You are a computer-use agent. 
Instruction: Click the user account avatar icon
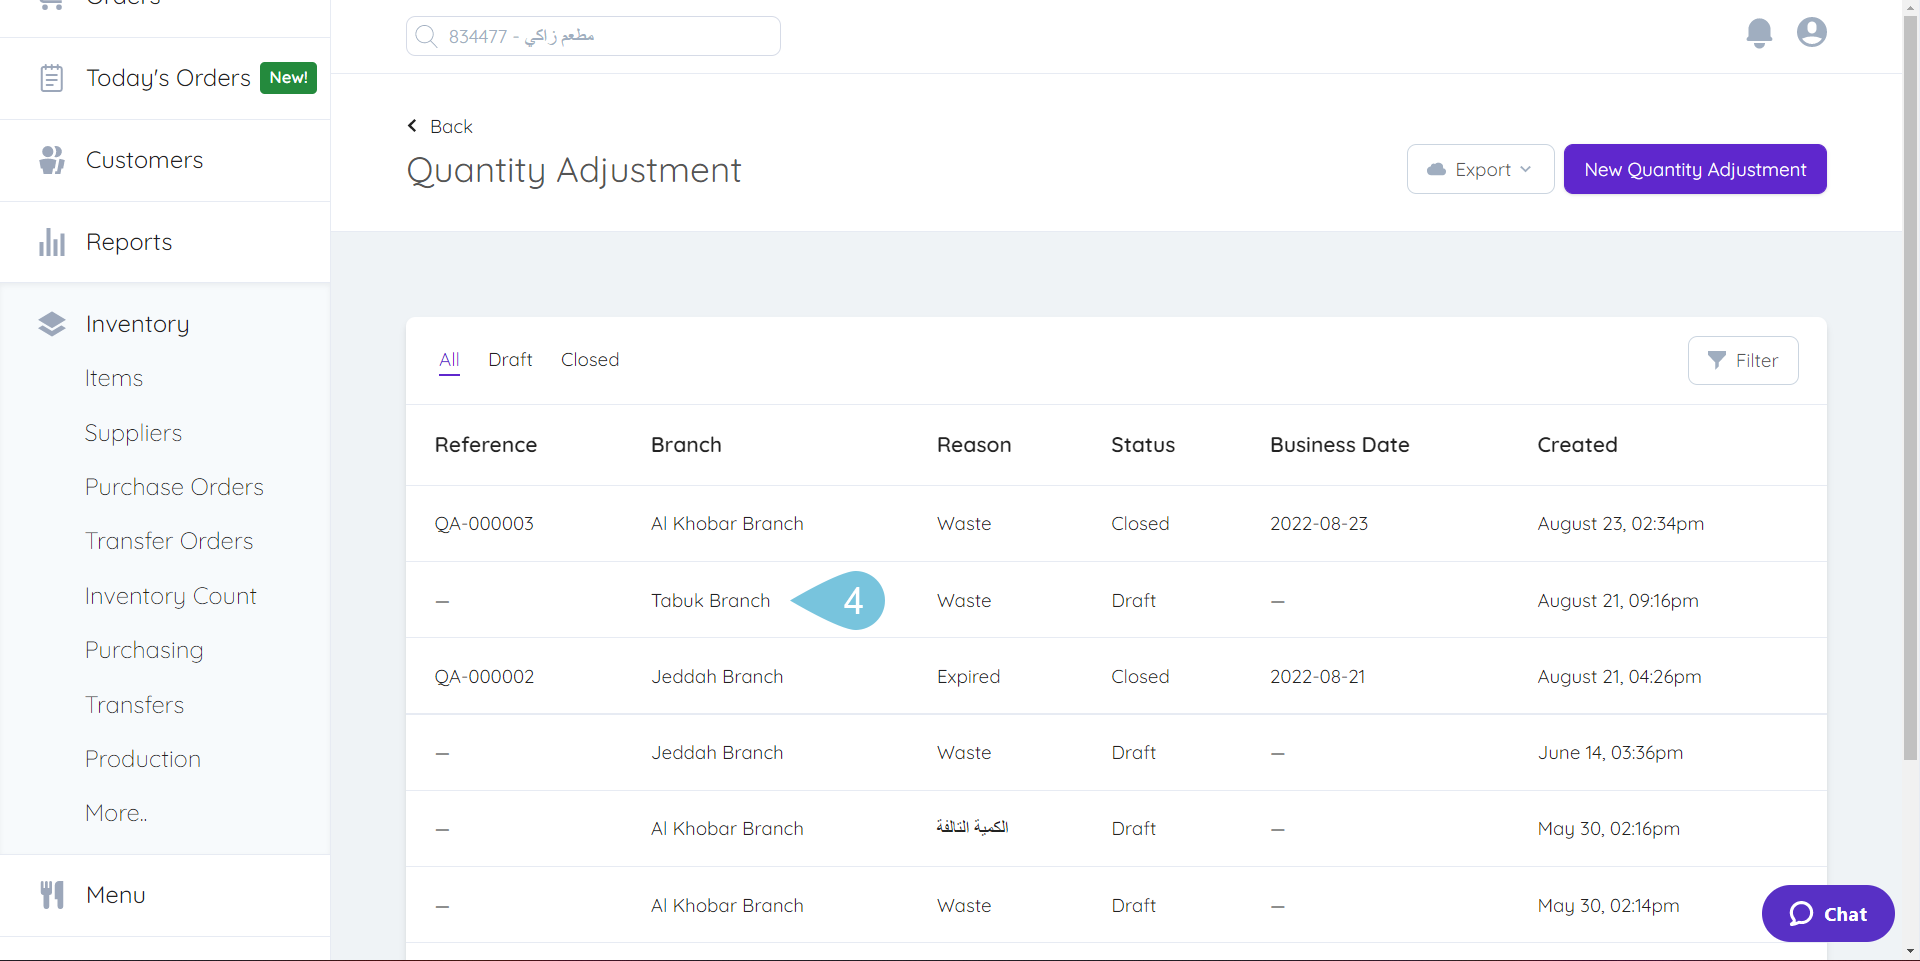(x=1811, y=32)
